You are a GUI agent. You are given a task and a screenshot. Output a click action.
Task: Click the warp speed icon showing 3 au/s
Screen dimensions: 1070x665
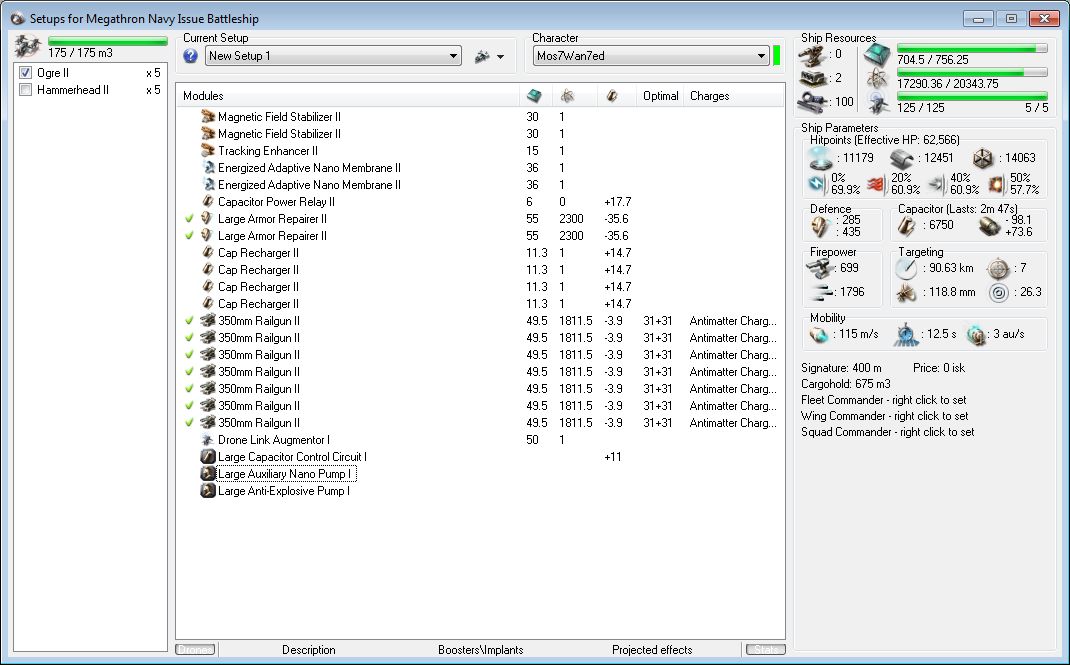point(977,334)
